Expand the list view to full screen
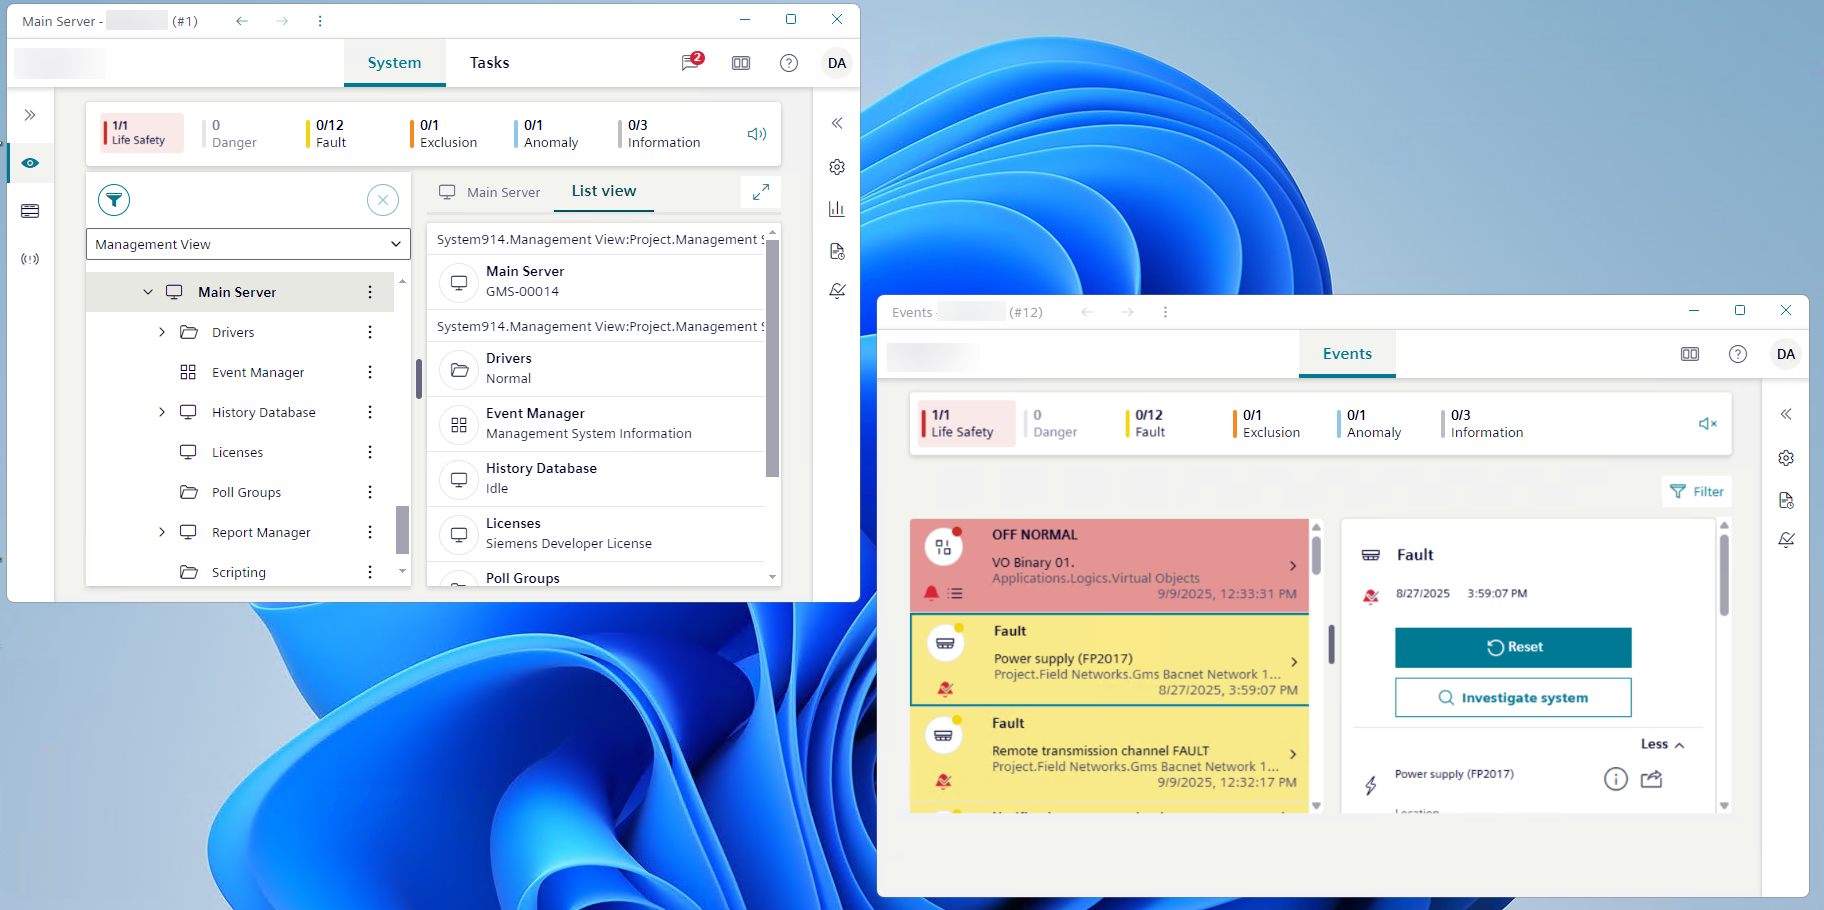This screenshot has width=1824, height=910. coord(761,192)
